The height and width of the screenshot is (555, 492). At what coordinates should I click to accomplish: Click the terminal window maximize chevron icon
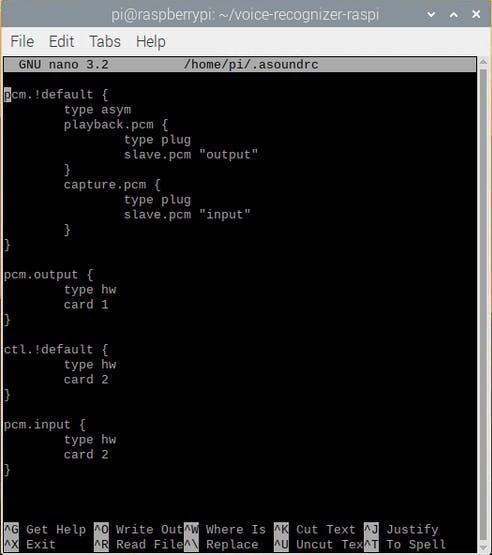tap(454, 15)
